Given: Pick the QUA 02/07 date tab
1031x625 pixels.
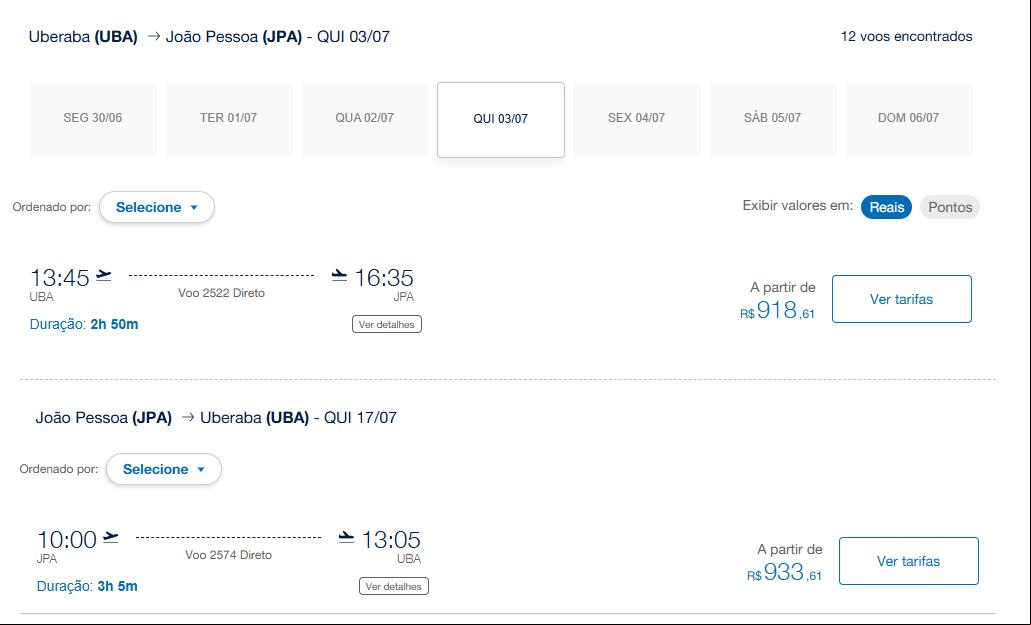Looking at the screenshot, I should pos(365,120).
